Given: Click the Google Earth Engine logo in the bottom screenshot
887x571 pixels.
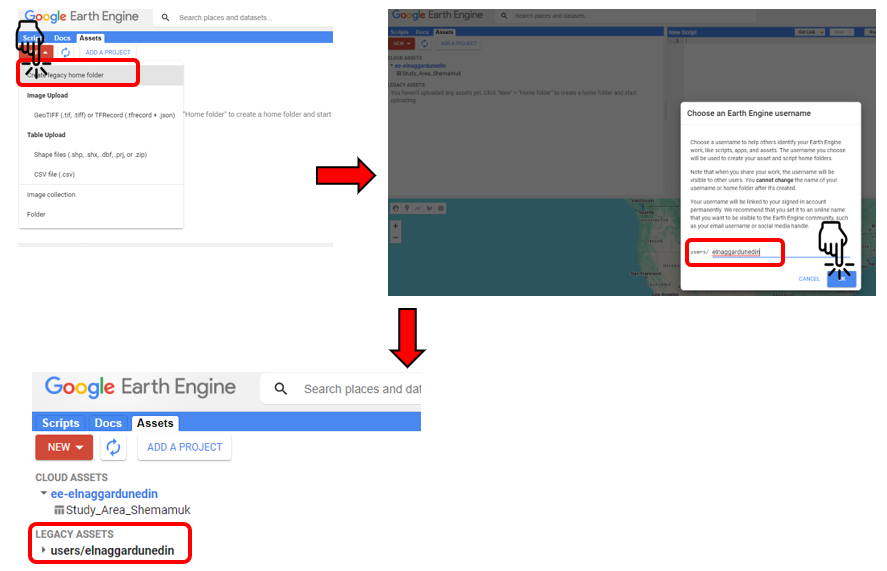Looking at the screenshot, I should point(140,387).
